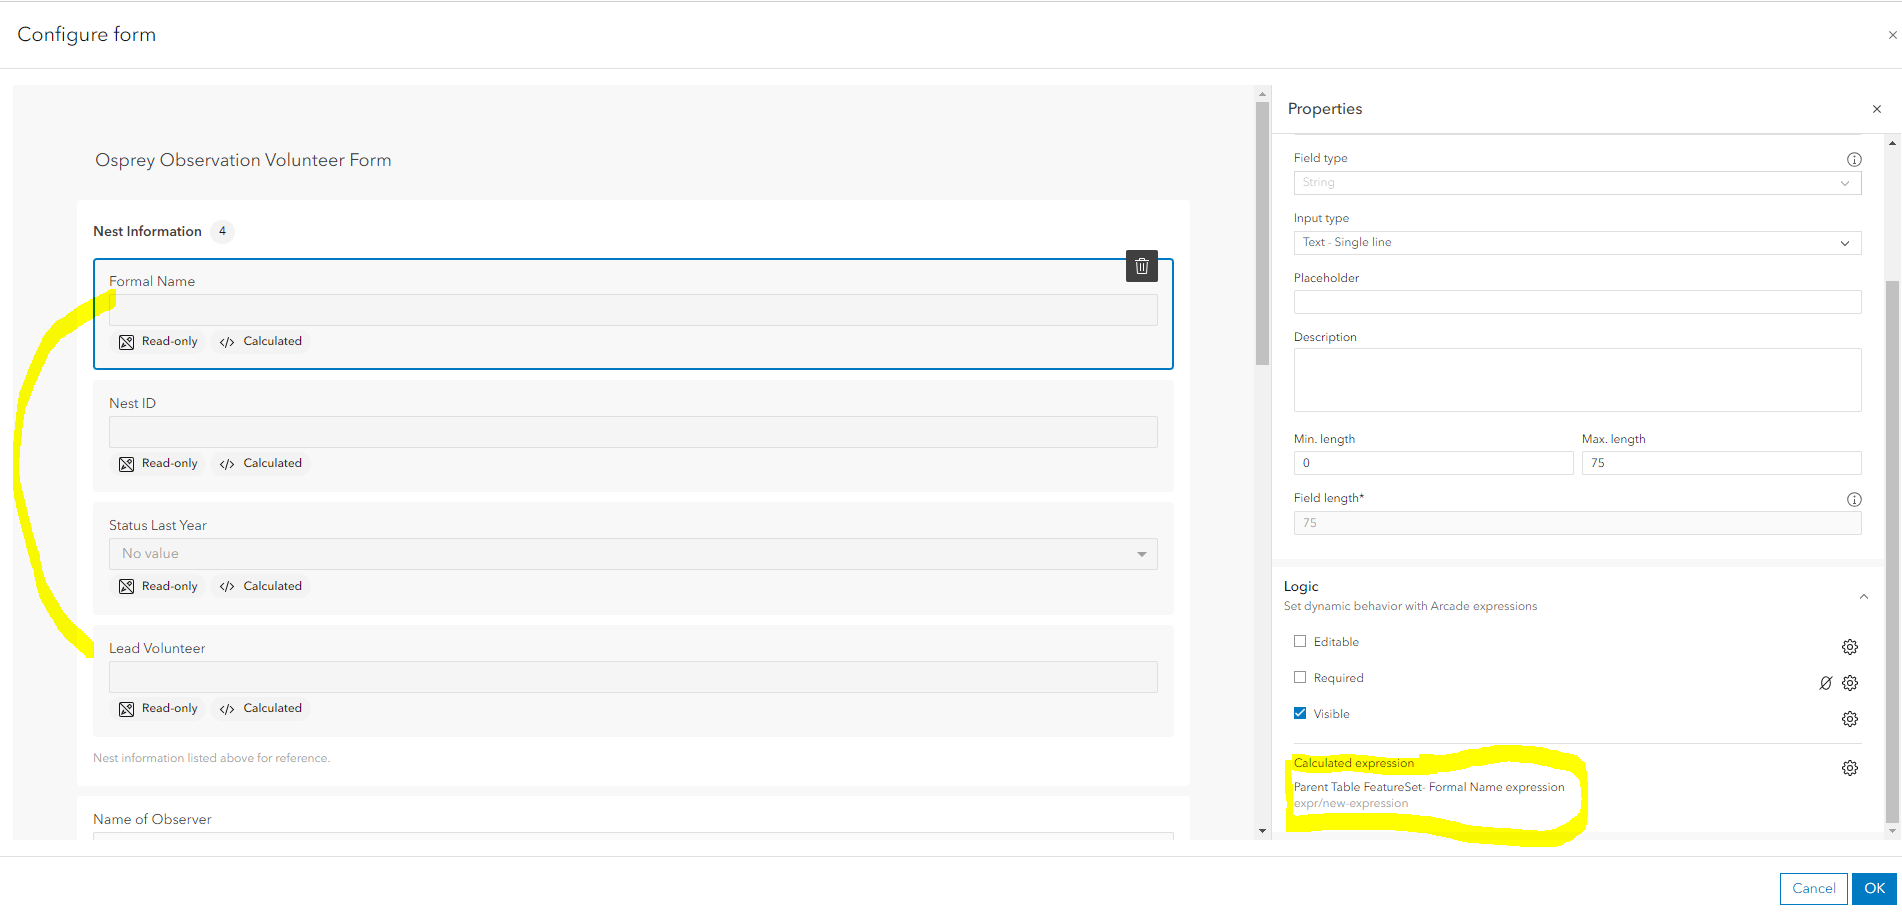1902x914 pixels.
Task: Click the Field type info icon
Action: coord(1854,159)
